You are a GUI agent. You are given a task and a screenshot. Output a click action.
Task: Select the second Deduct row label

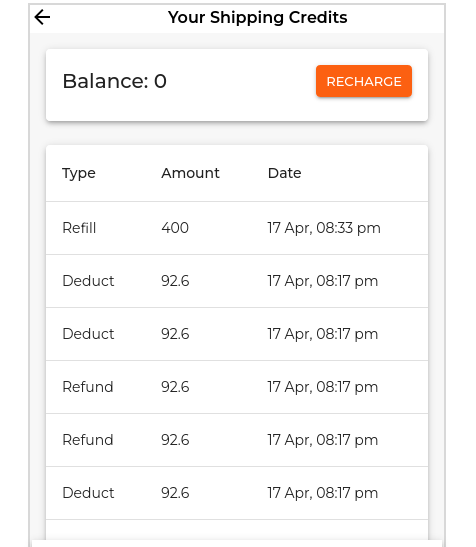click(x=88, y=334)
